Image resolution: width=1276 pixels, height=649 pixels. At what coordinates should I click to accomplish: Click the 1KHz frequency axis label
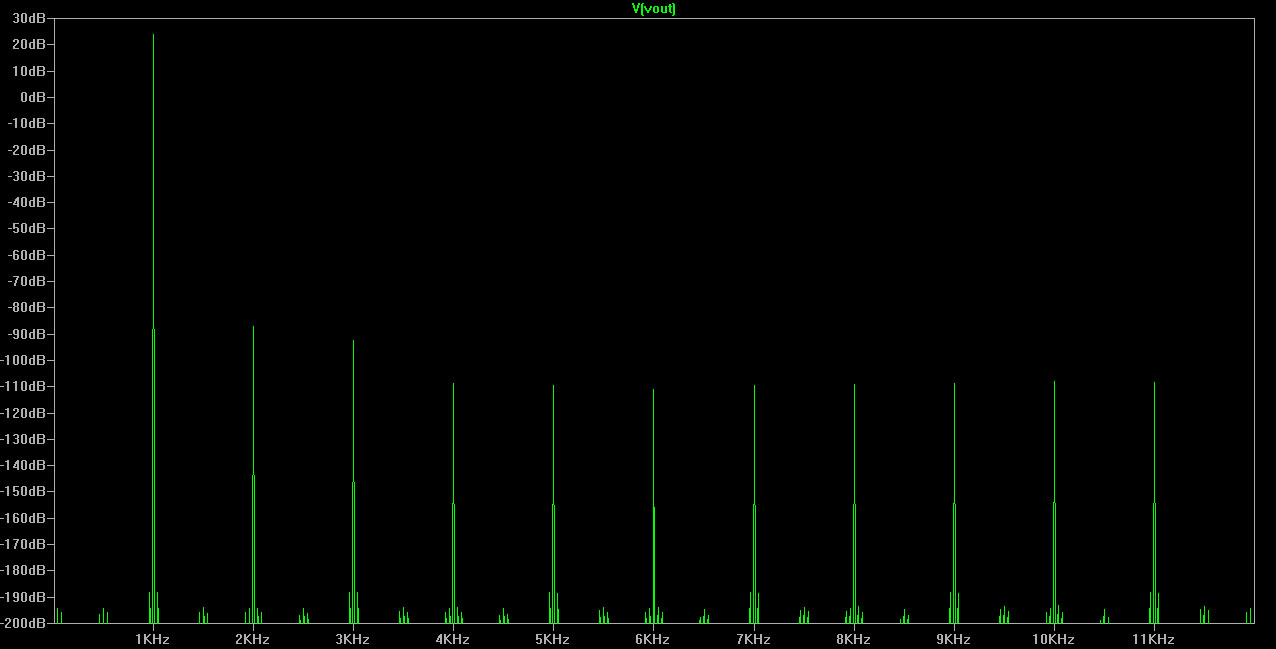153,639
